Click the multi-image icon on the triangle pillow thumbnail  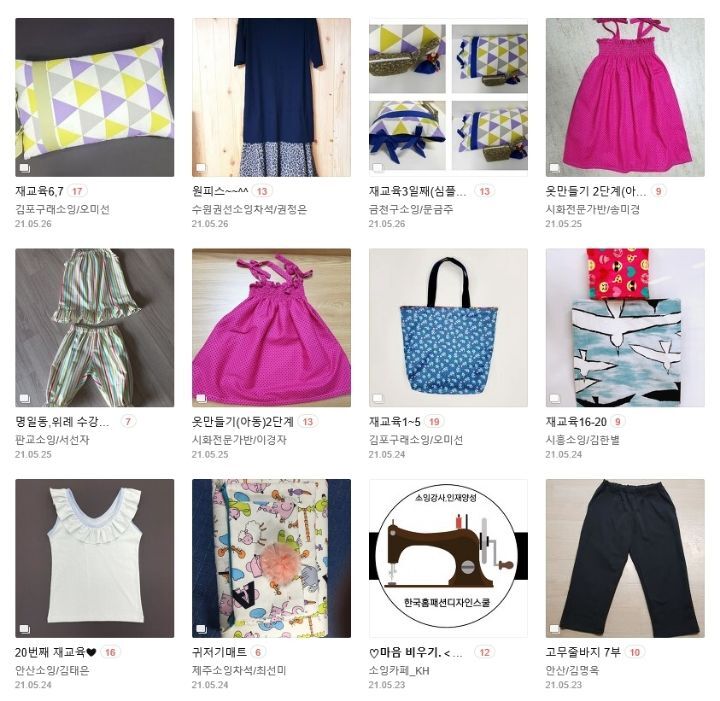(24, 168)
